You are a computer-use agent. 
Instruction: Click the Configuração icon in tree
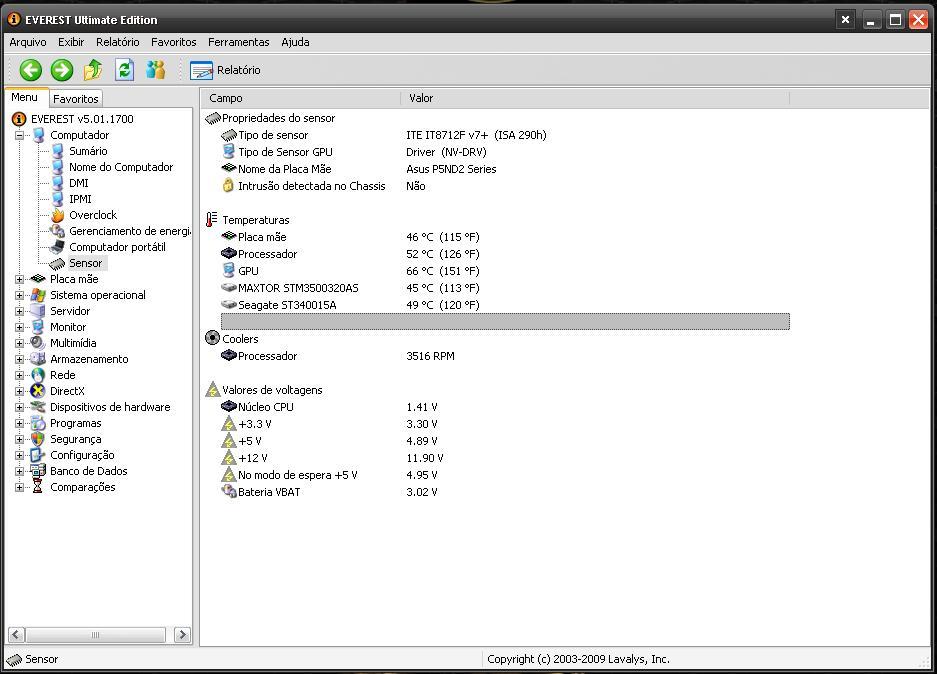(38, 455)
